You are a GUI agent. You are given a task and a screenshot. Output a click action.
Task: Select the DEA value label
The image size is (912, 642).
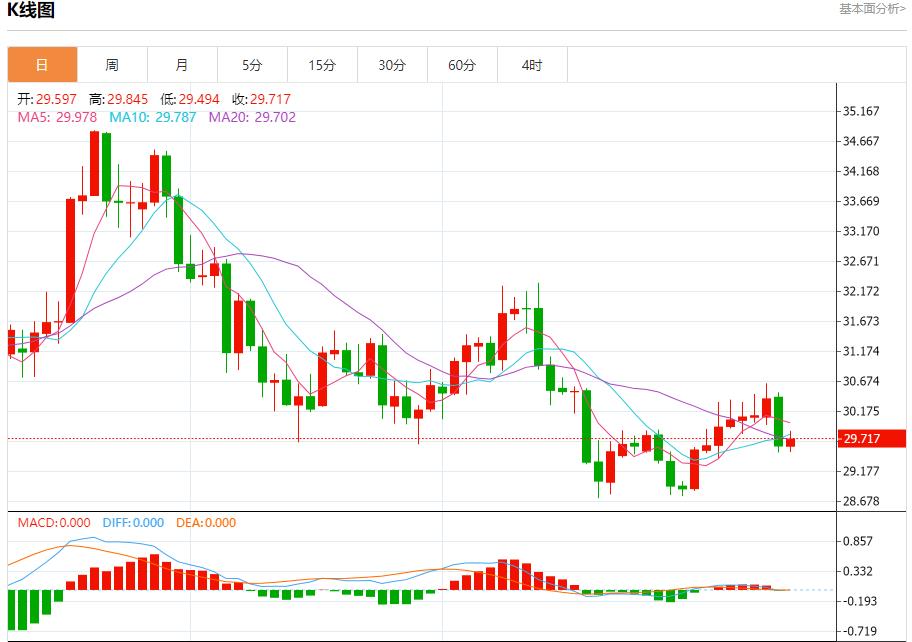(x=205, y=522)
